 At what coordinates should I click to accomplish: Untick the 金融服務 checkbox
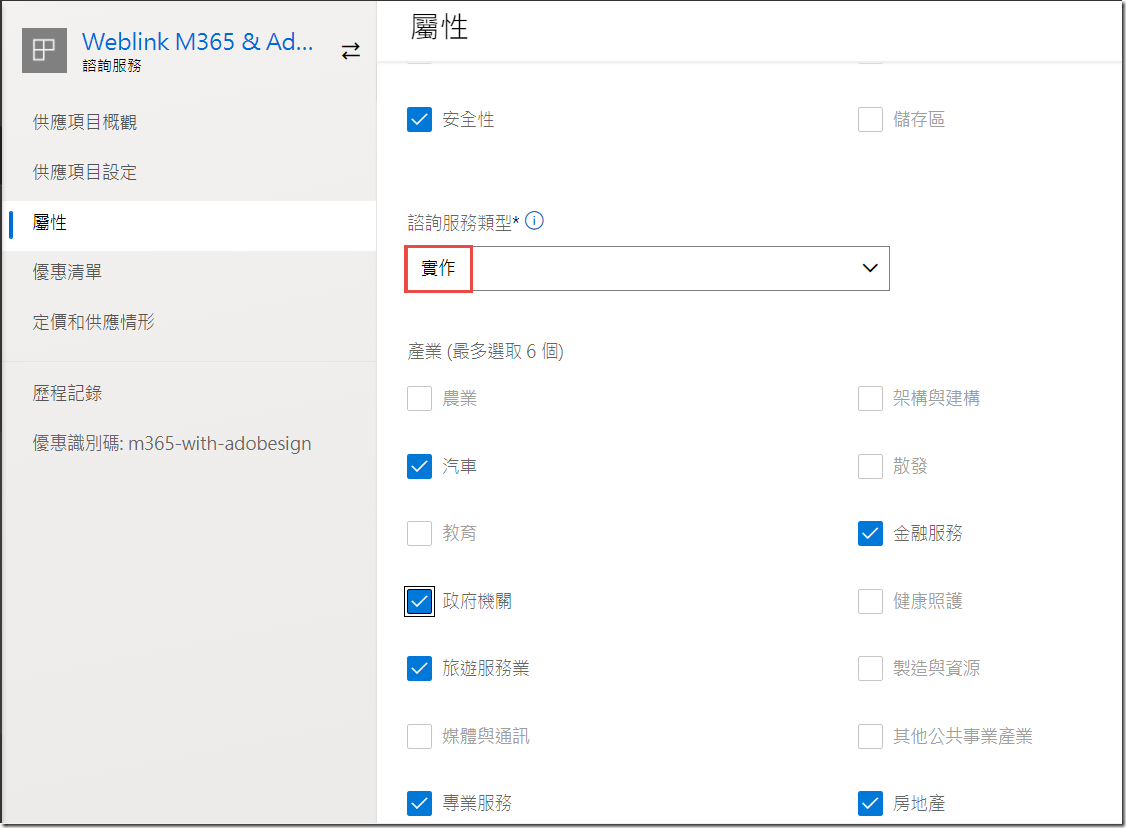tap(870, 533)
